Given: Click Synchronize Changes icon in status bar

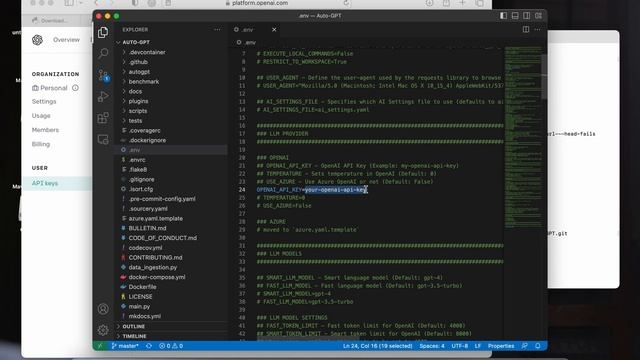Looking at the screenshot, I should coord(149,346).
